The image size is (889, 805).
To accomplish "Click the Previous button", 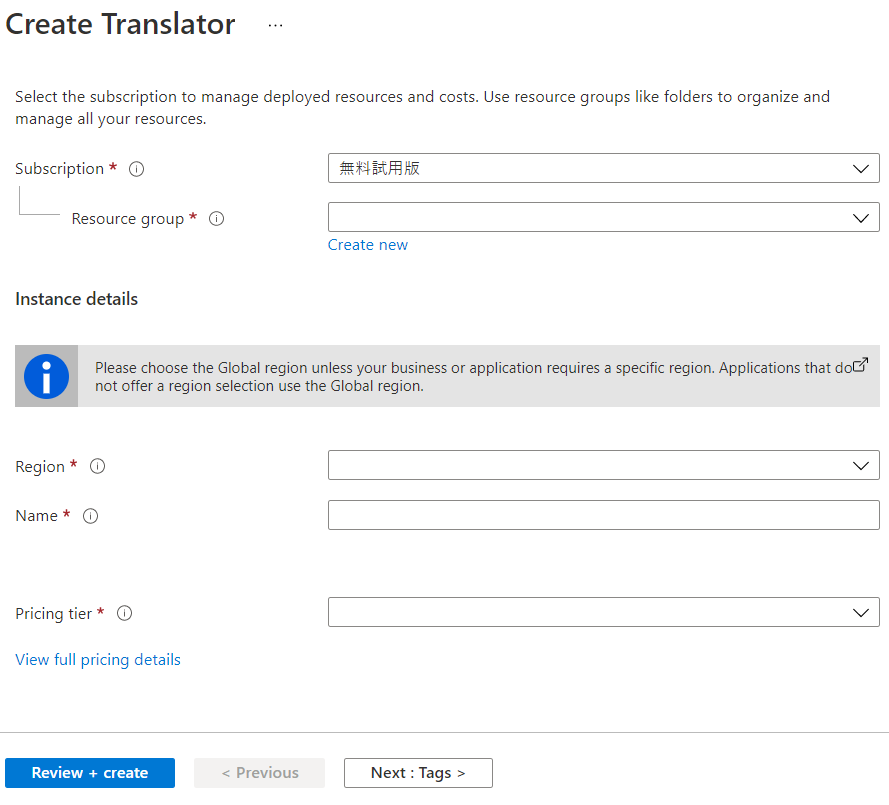I will (260, 773).
